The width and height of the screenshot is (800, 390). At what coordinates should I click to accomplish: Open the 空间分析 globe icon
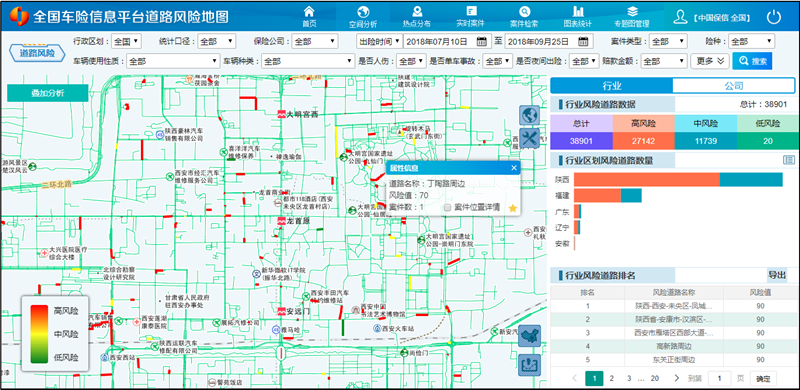point(363,11)
